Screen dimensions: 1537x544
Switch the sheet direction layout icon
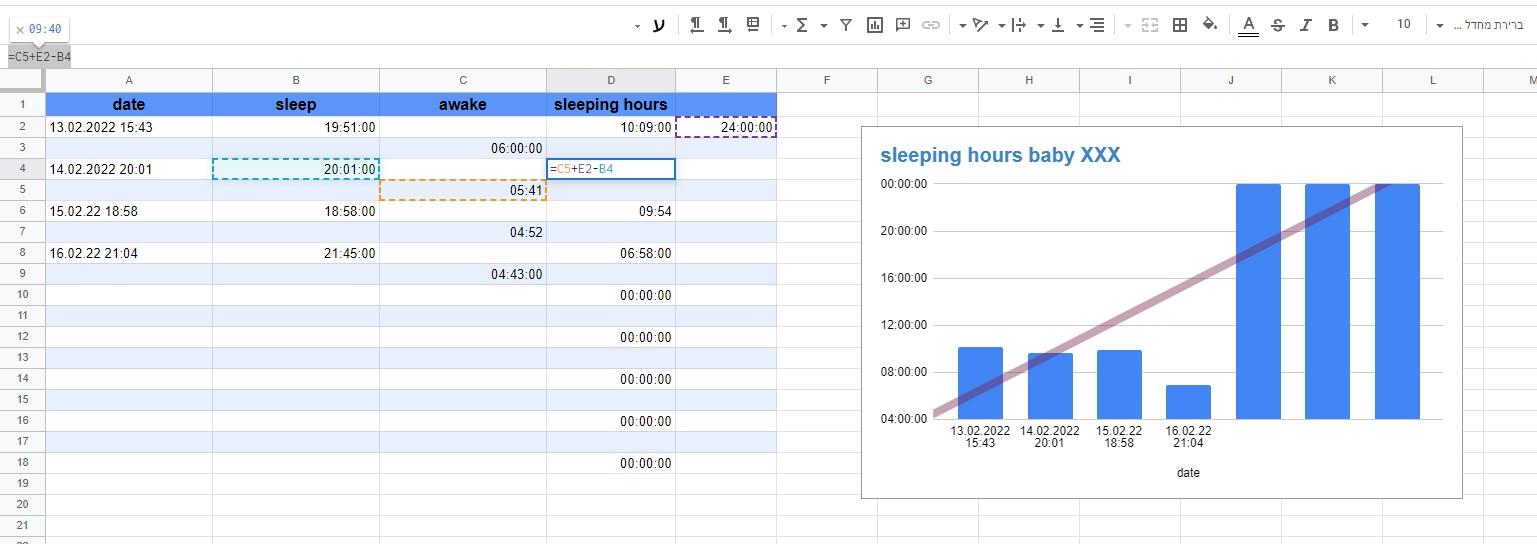(753, 25)
